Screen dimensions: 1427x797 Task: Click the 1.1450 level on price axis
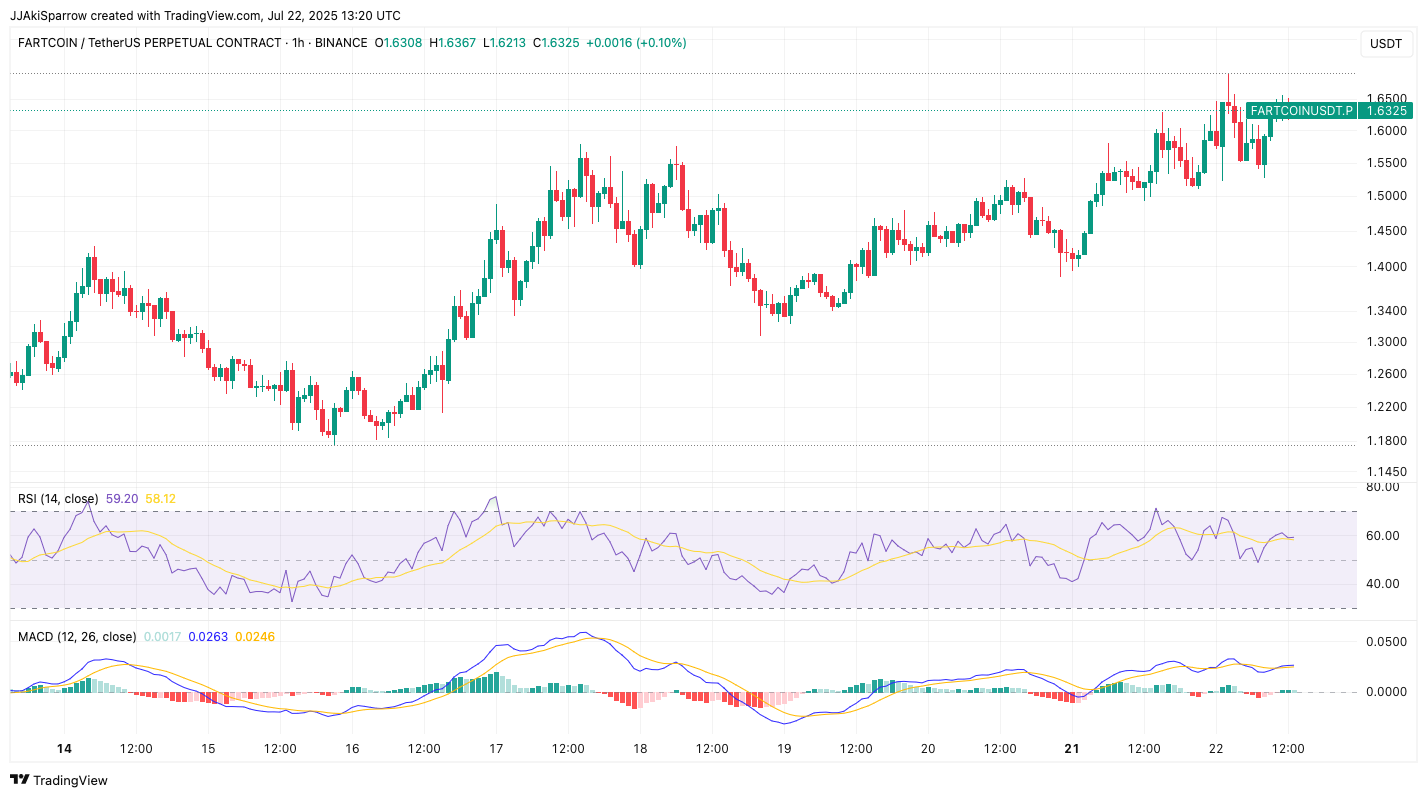(x=1386, y=471)
